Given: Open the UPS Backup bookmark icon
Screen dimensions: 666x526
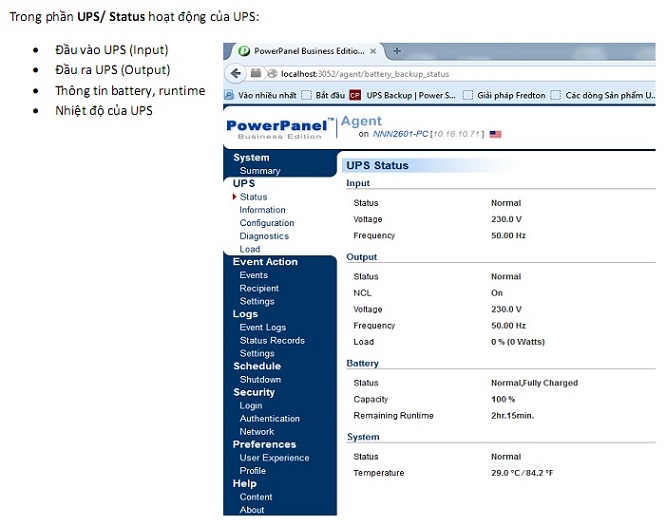Looking at the screenshot, I should tap(355, 95).
